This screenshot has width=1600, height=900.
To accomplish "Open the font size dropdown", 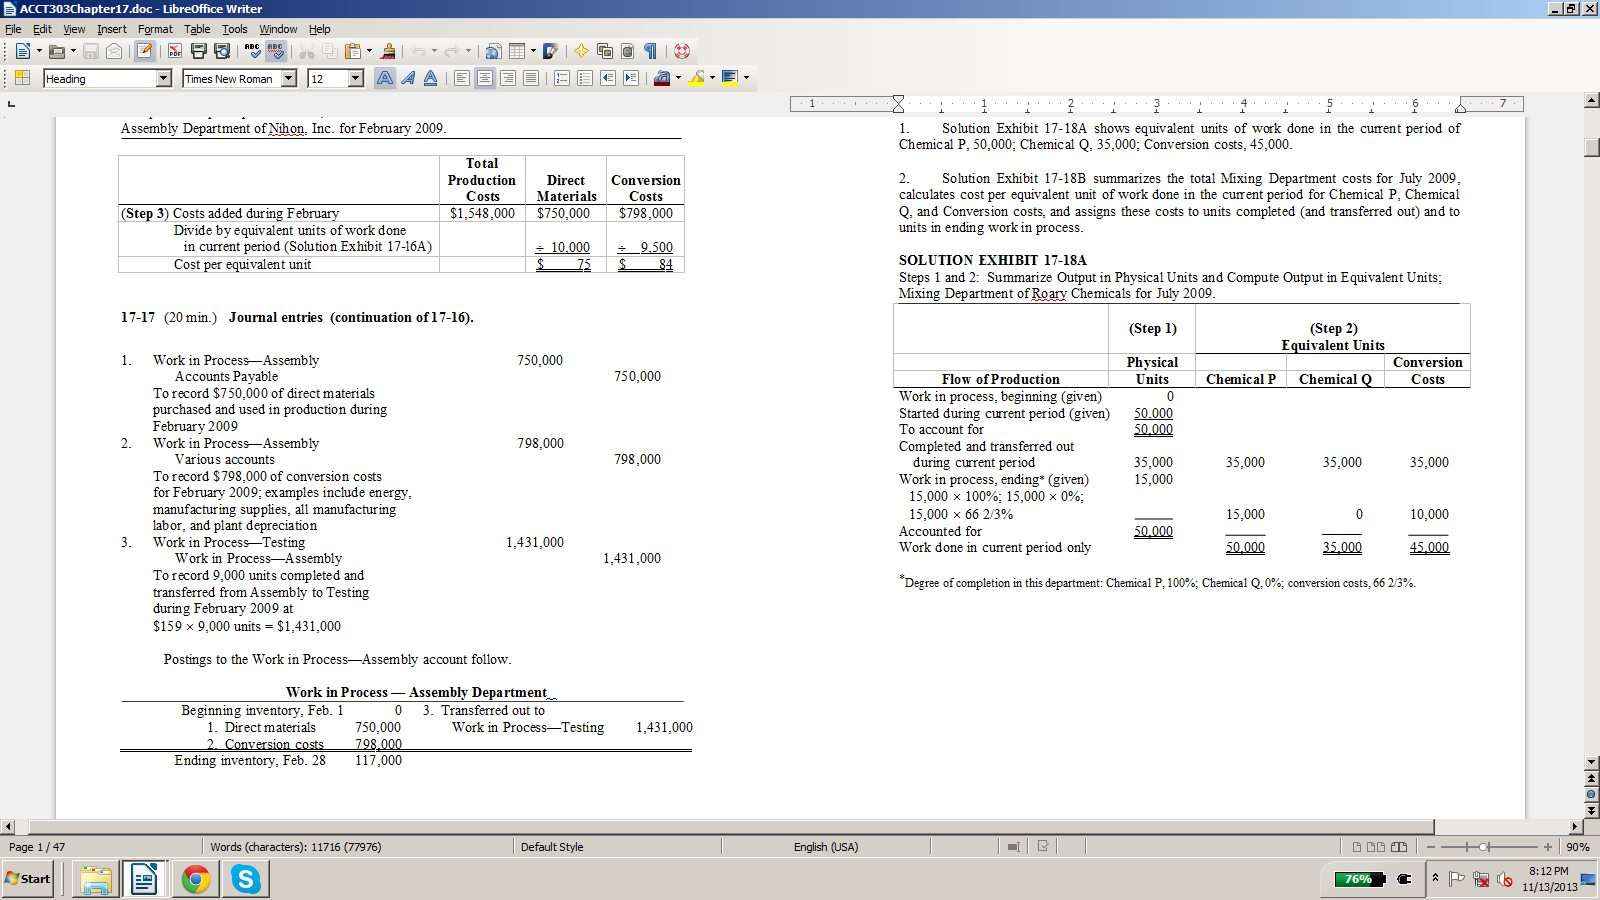I will (x=355, y=78).
